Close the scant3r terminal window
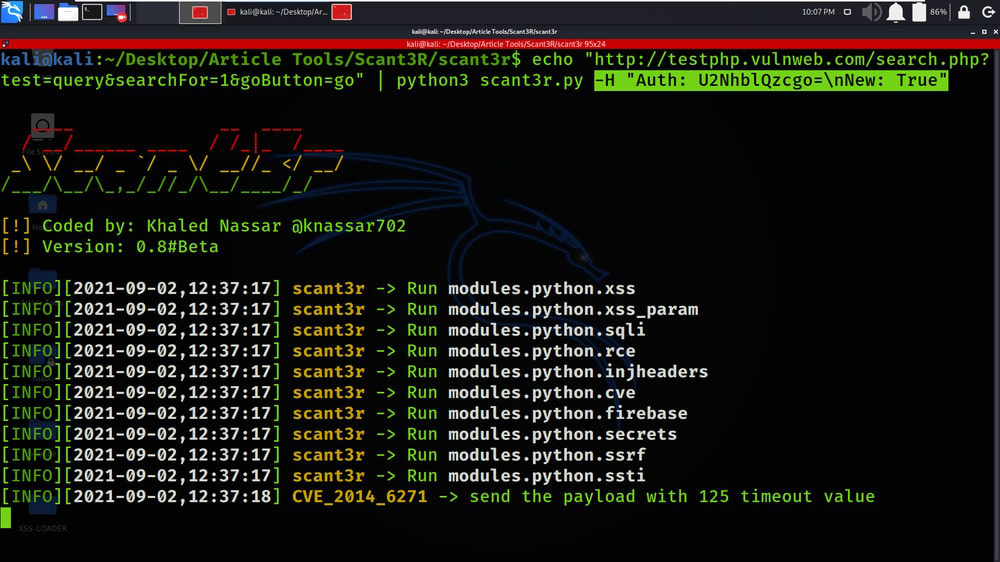 coord(996,32)
